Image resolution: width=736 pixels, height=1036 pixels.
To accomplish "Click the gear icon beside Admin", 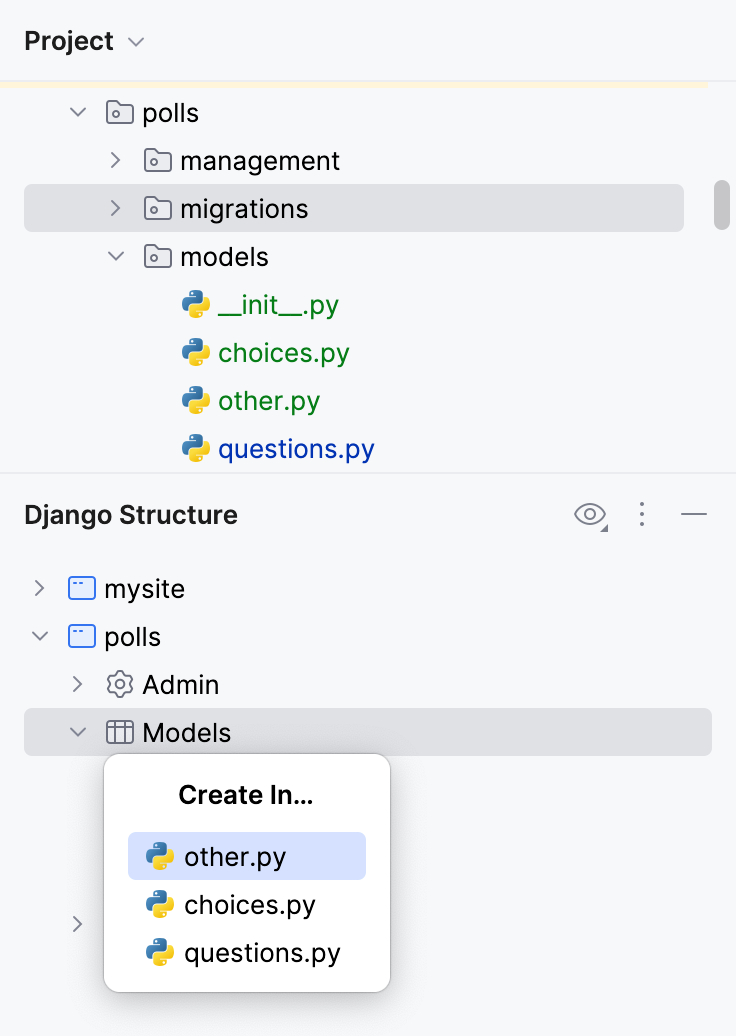I will click(119, 685).
